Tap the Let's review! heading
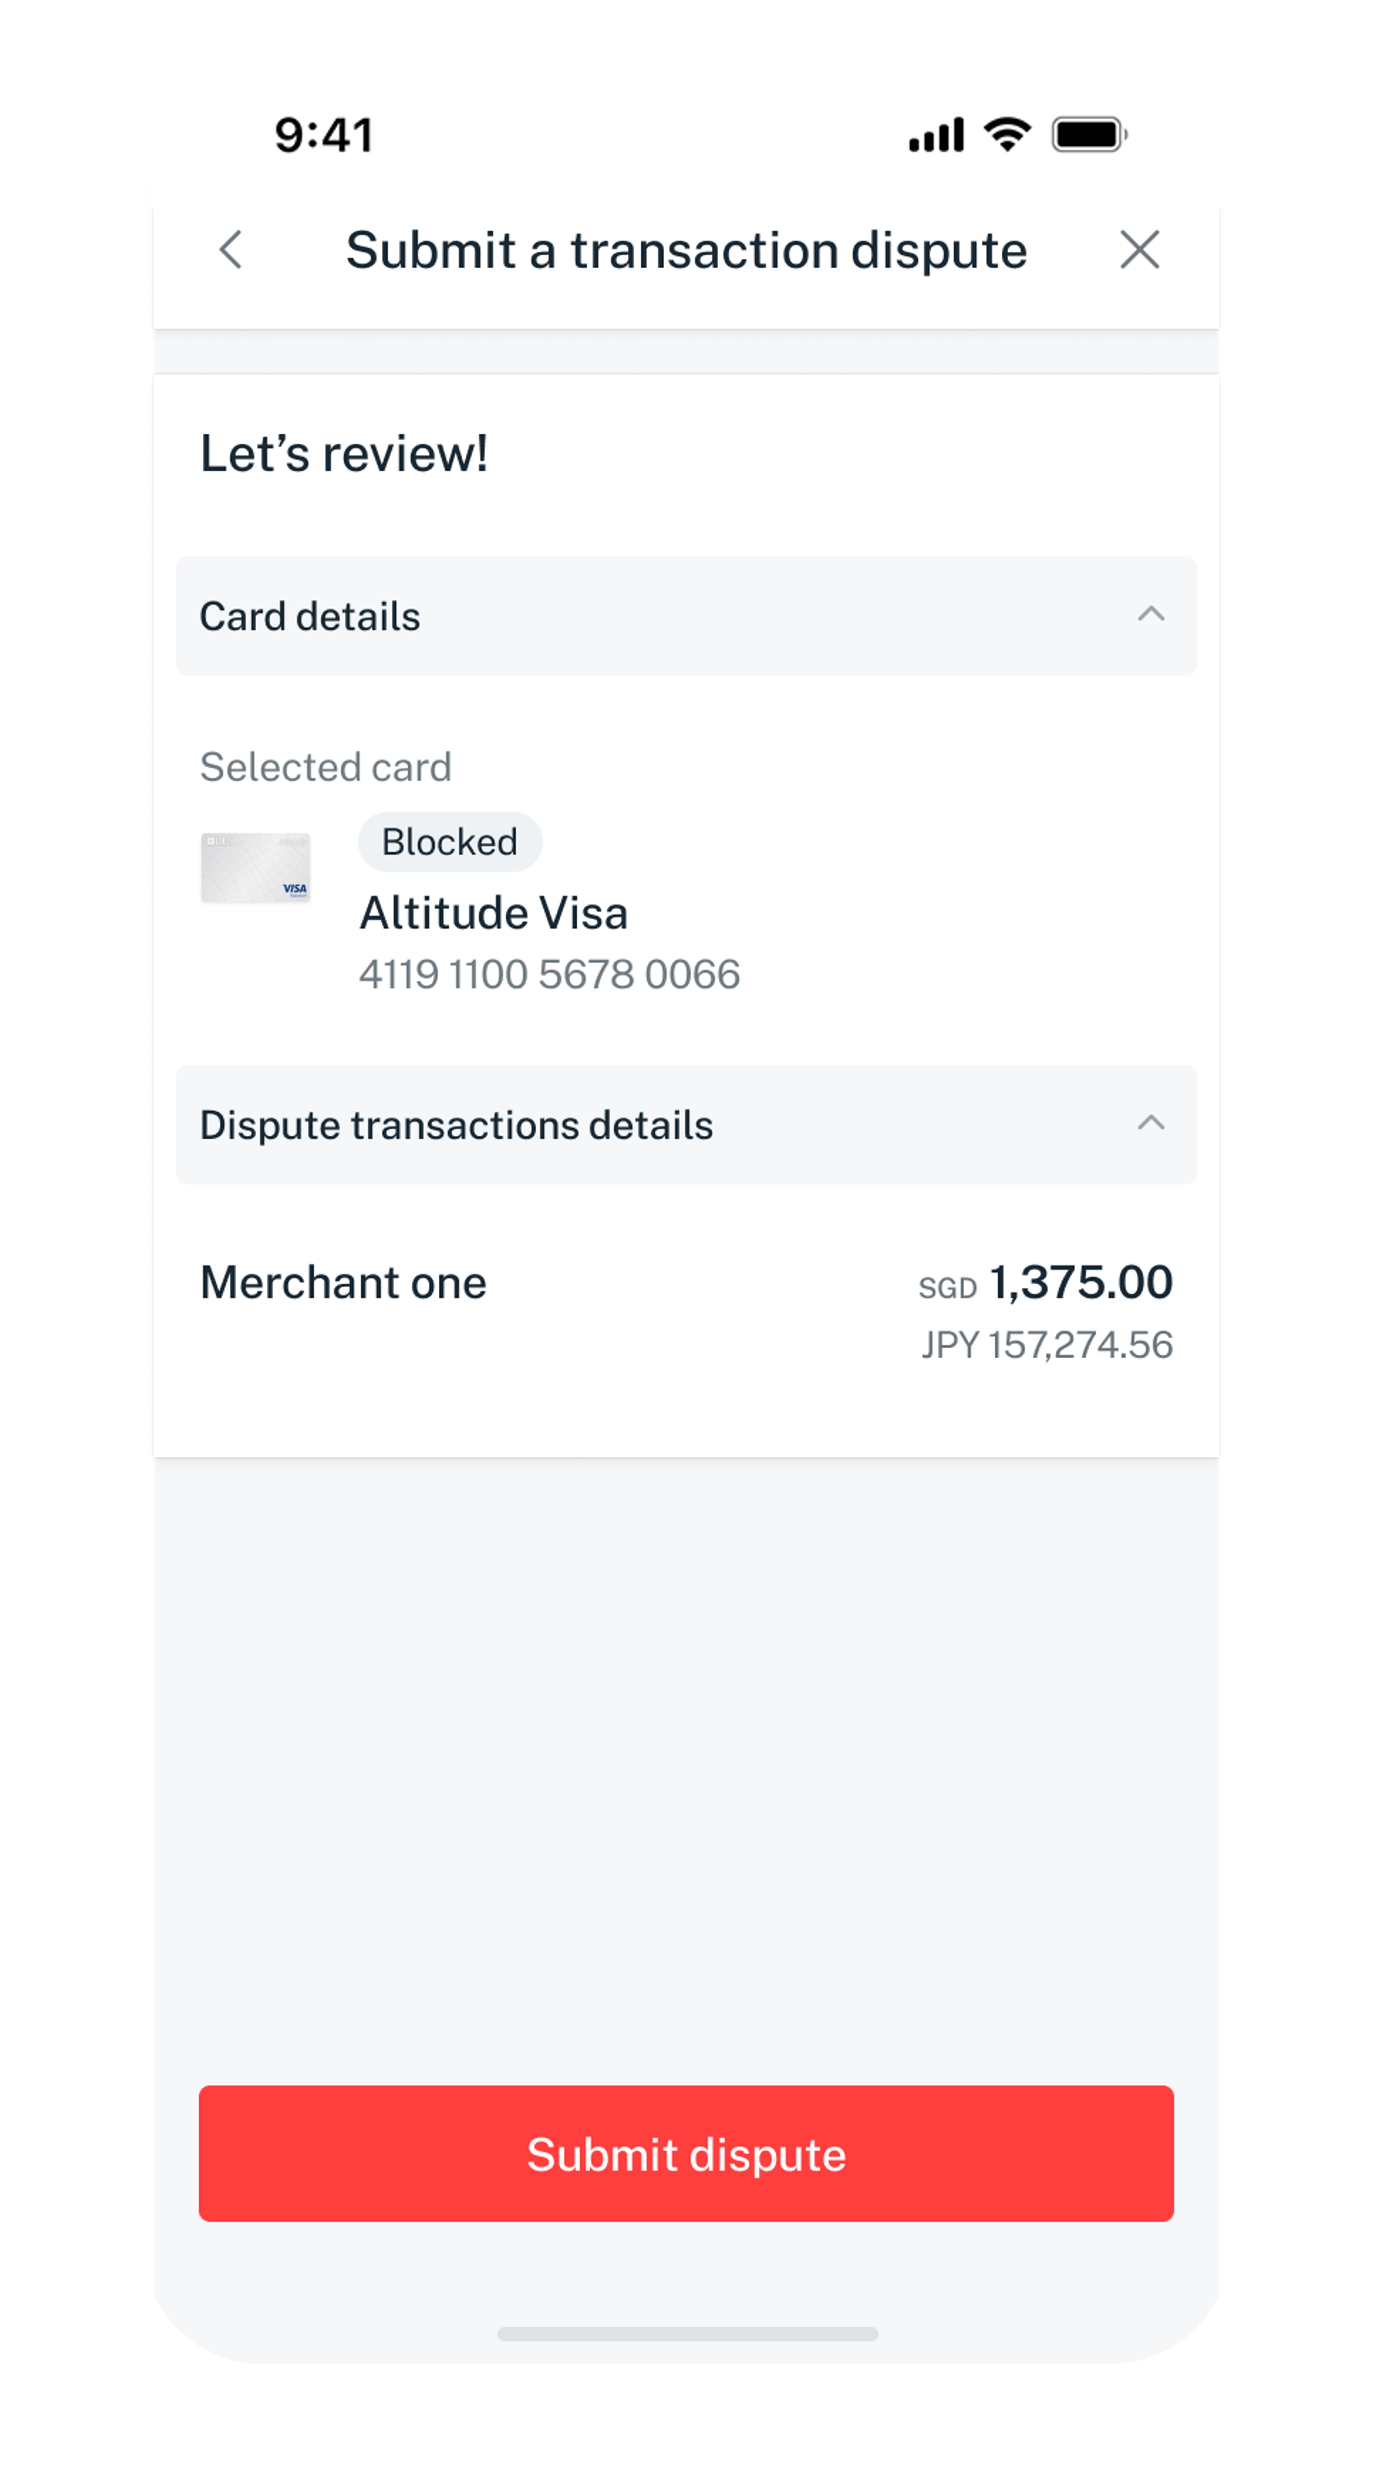The image size is (1373, 2475). click(x=344, y=454)
